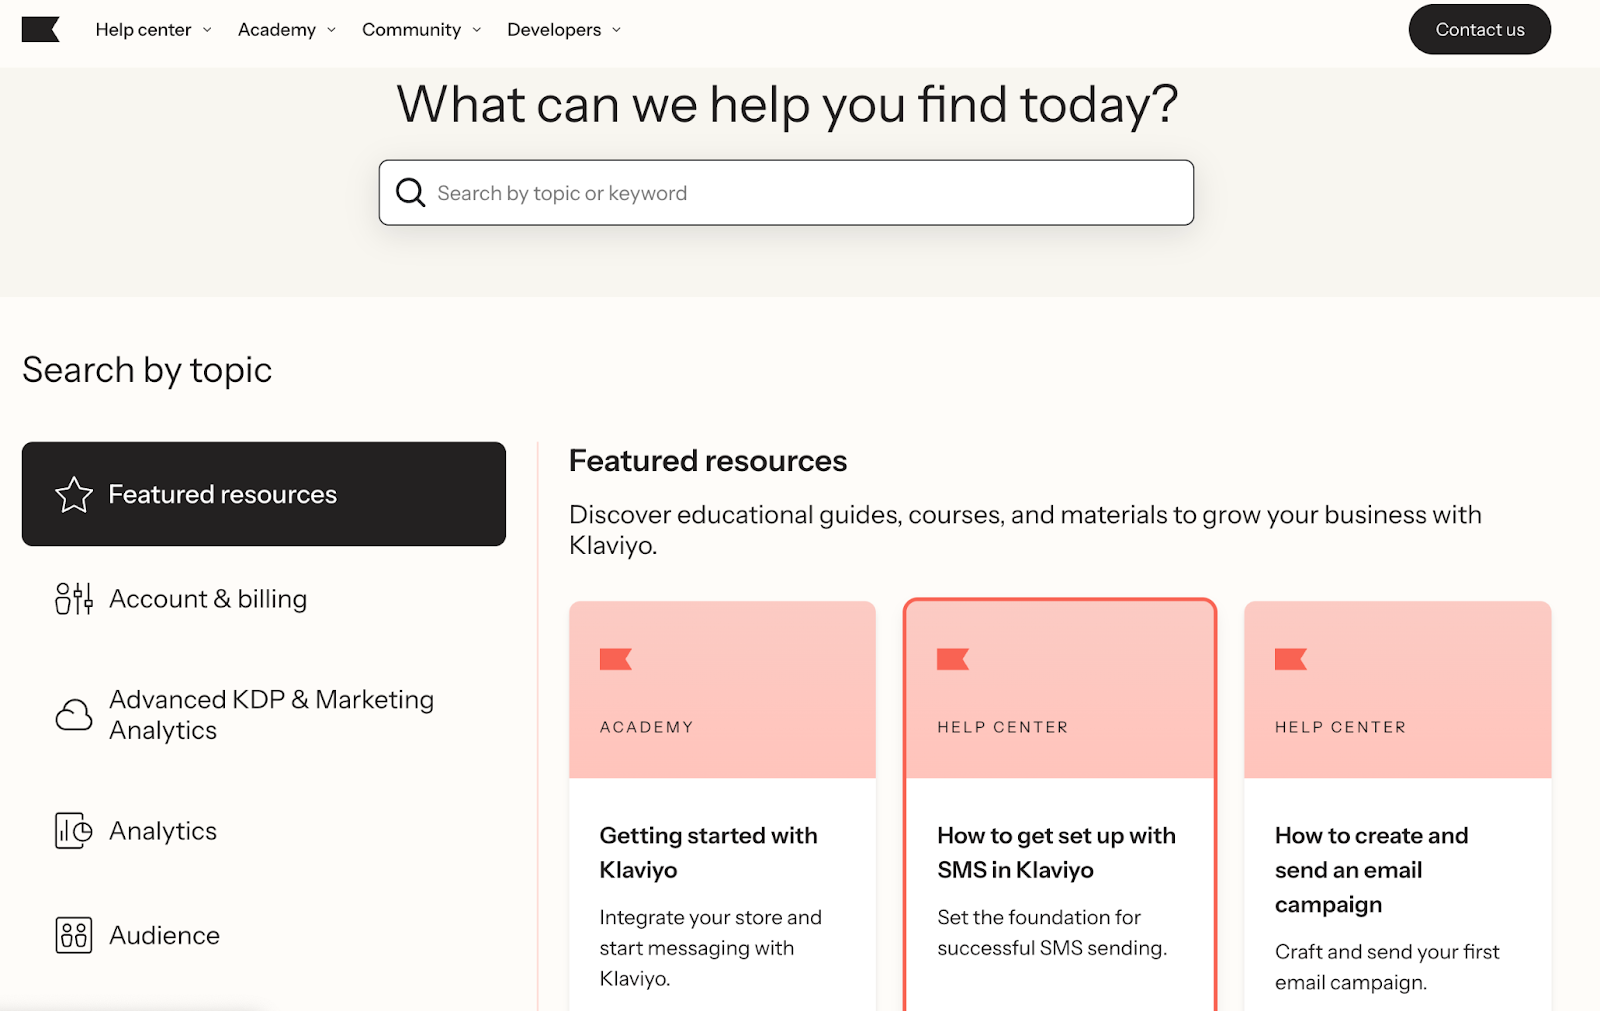The height and width of the screenshot is (1011, 1600).
Task: Expand the Academy dropdown chevron
Action: pyautogui.click(x=331, y=30)
